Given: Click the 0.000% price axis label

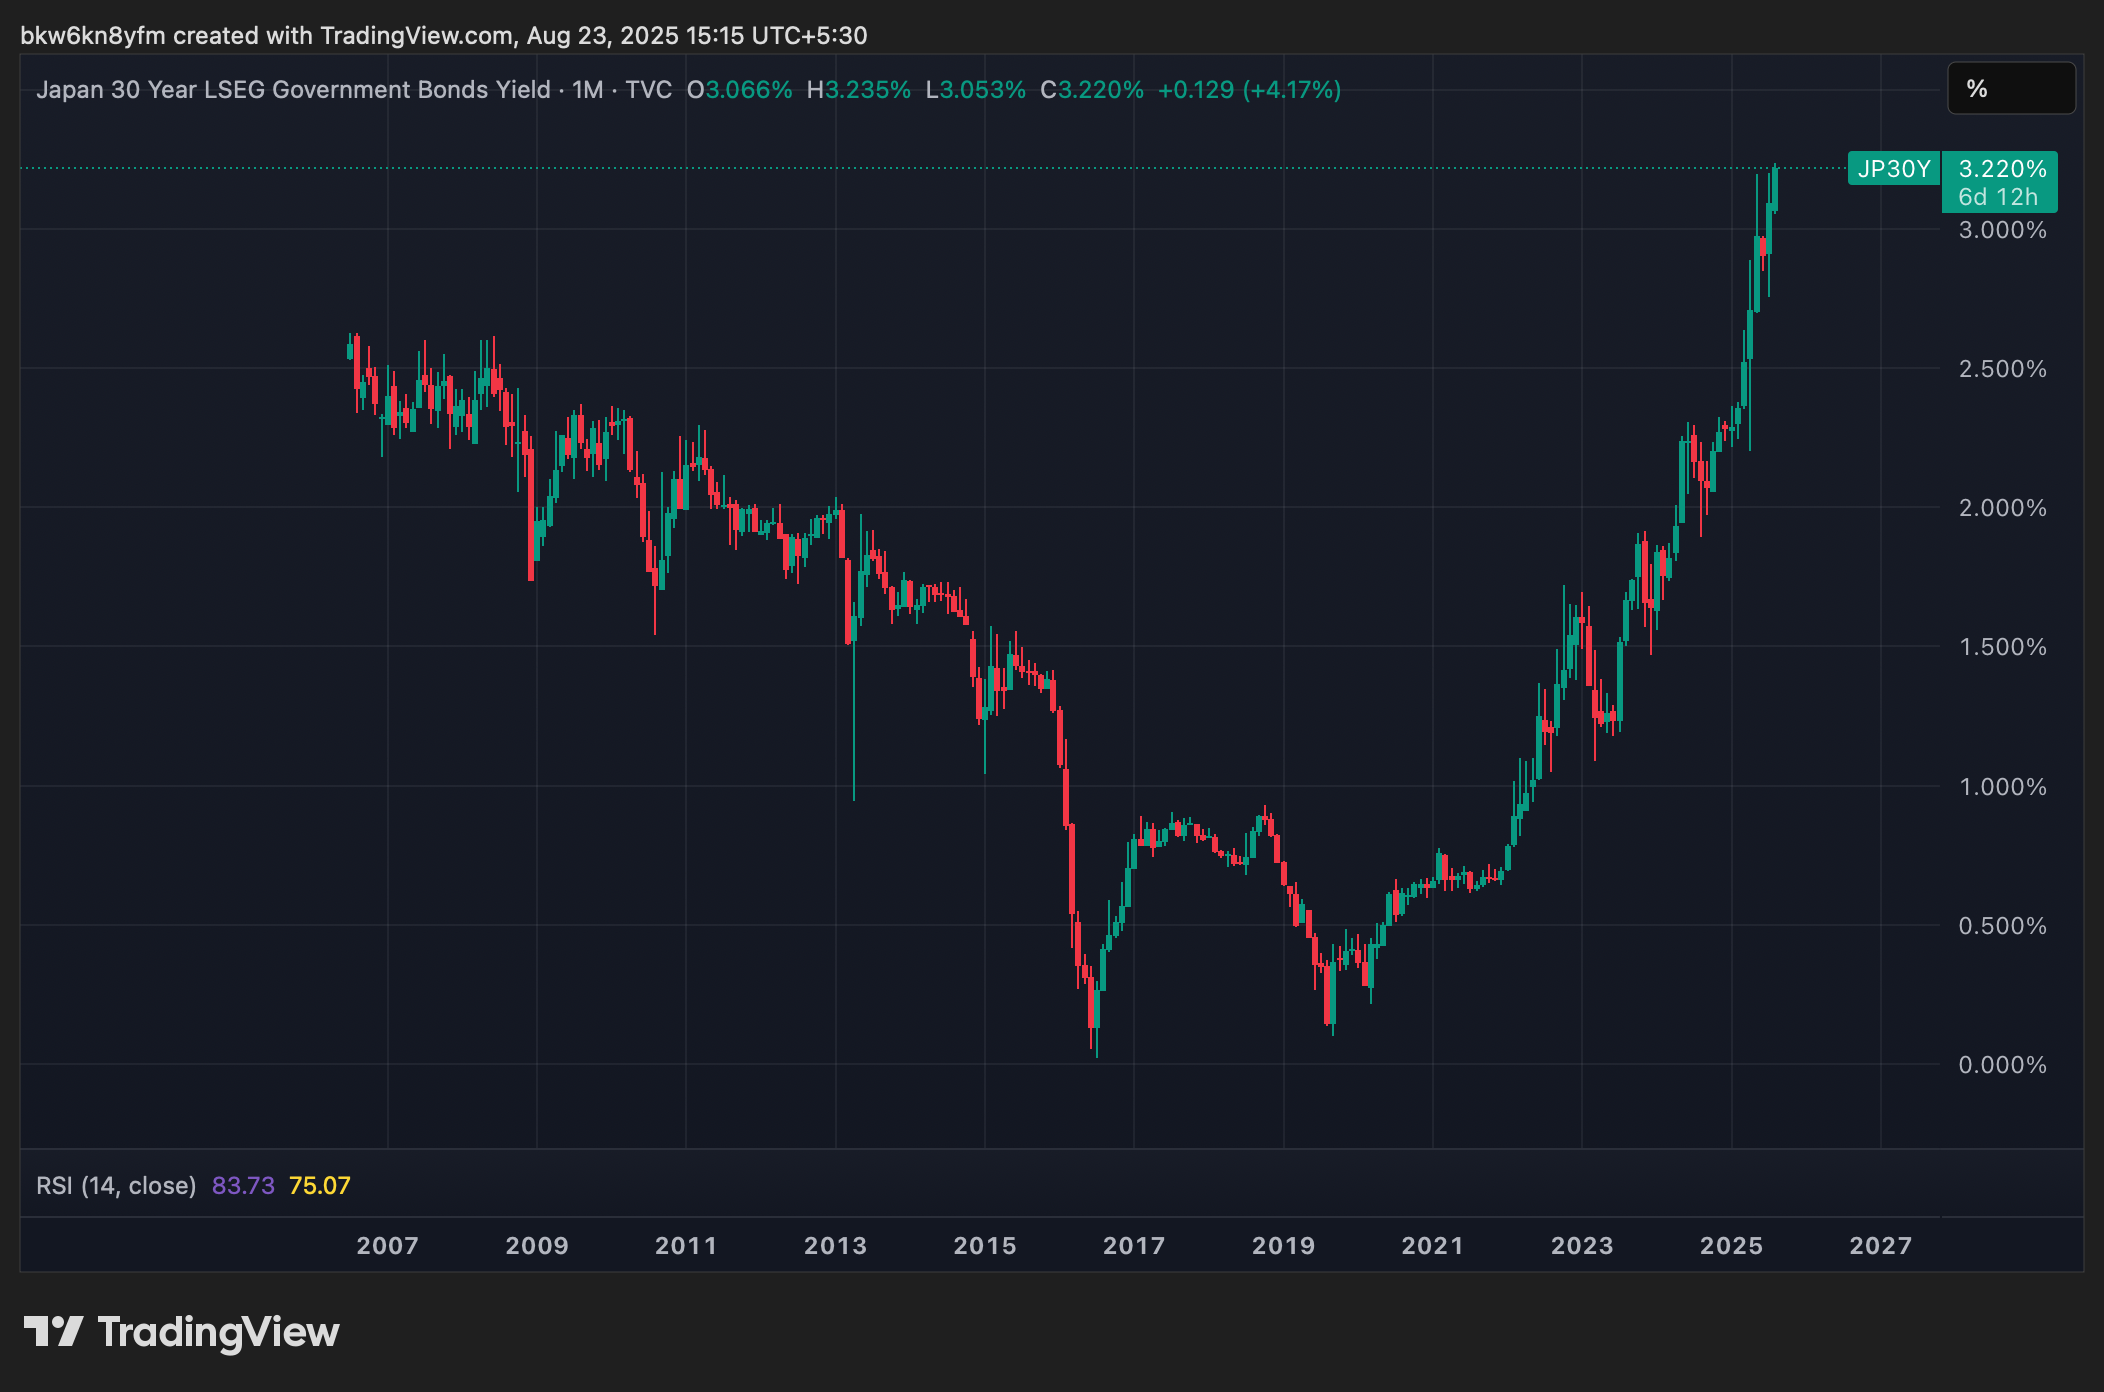Looking at the screenshot, I should 2001,1064.
